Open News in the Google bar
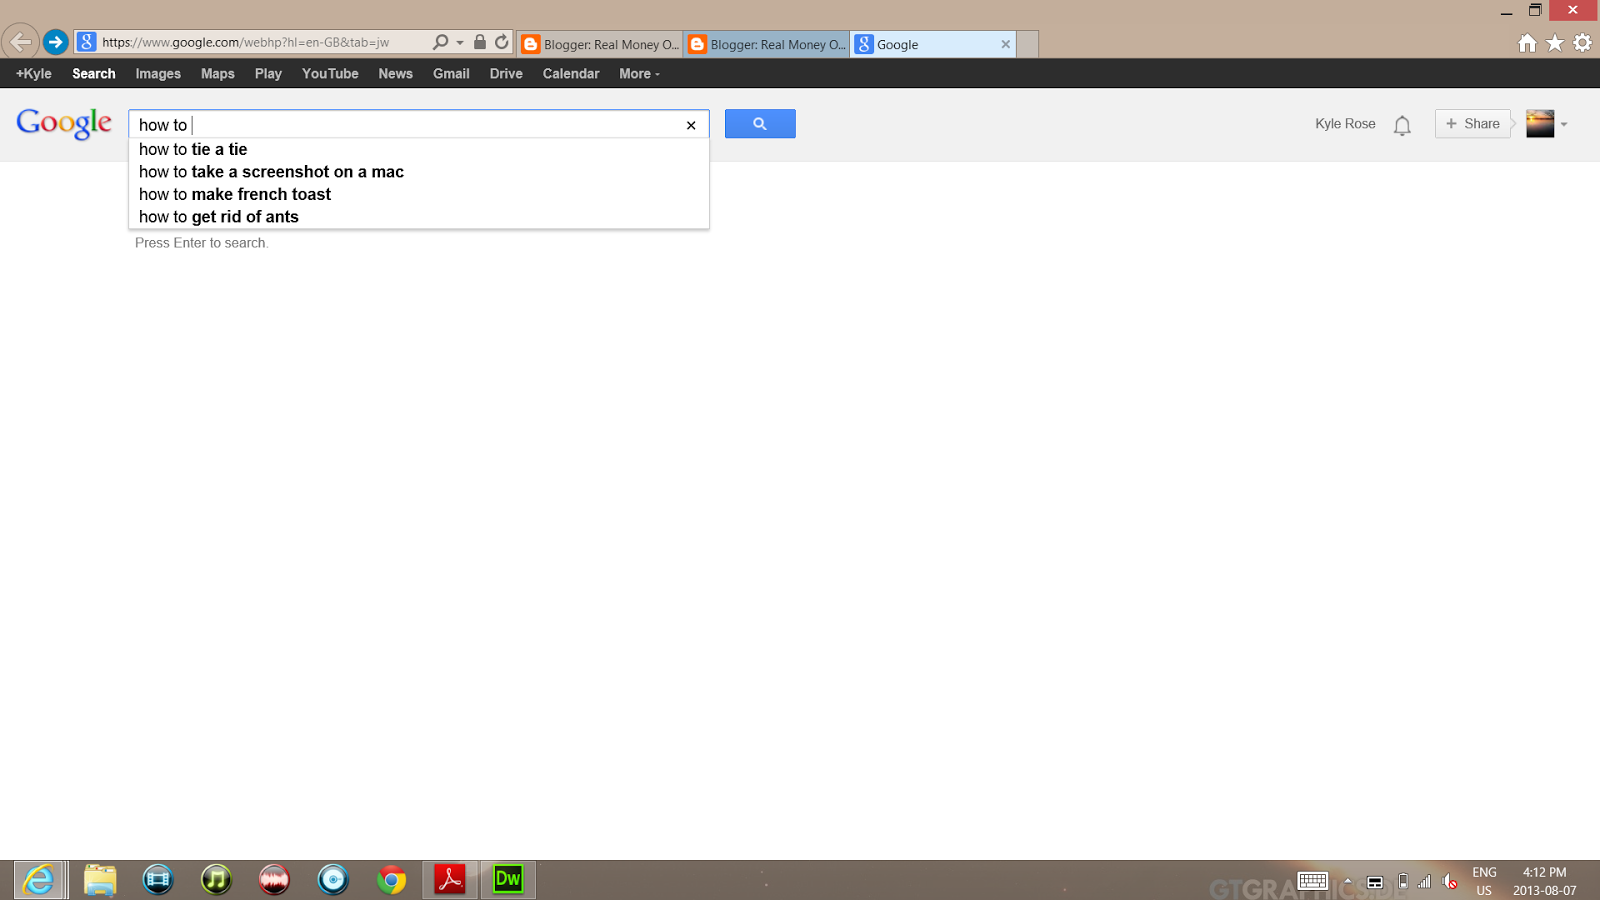Screen dimensions: 1600x900 [395, 73]
